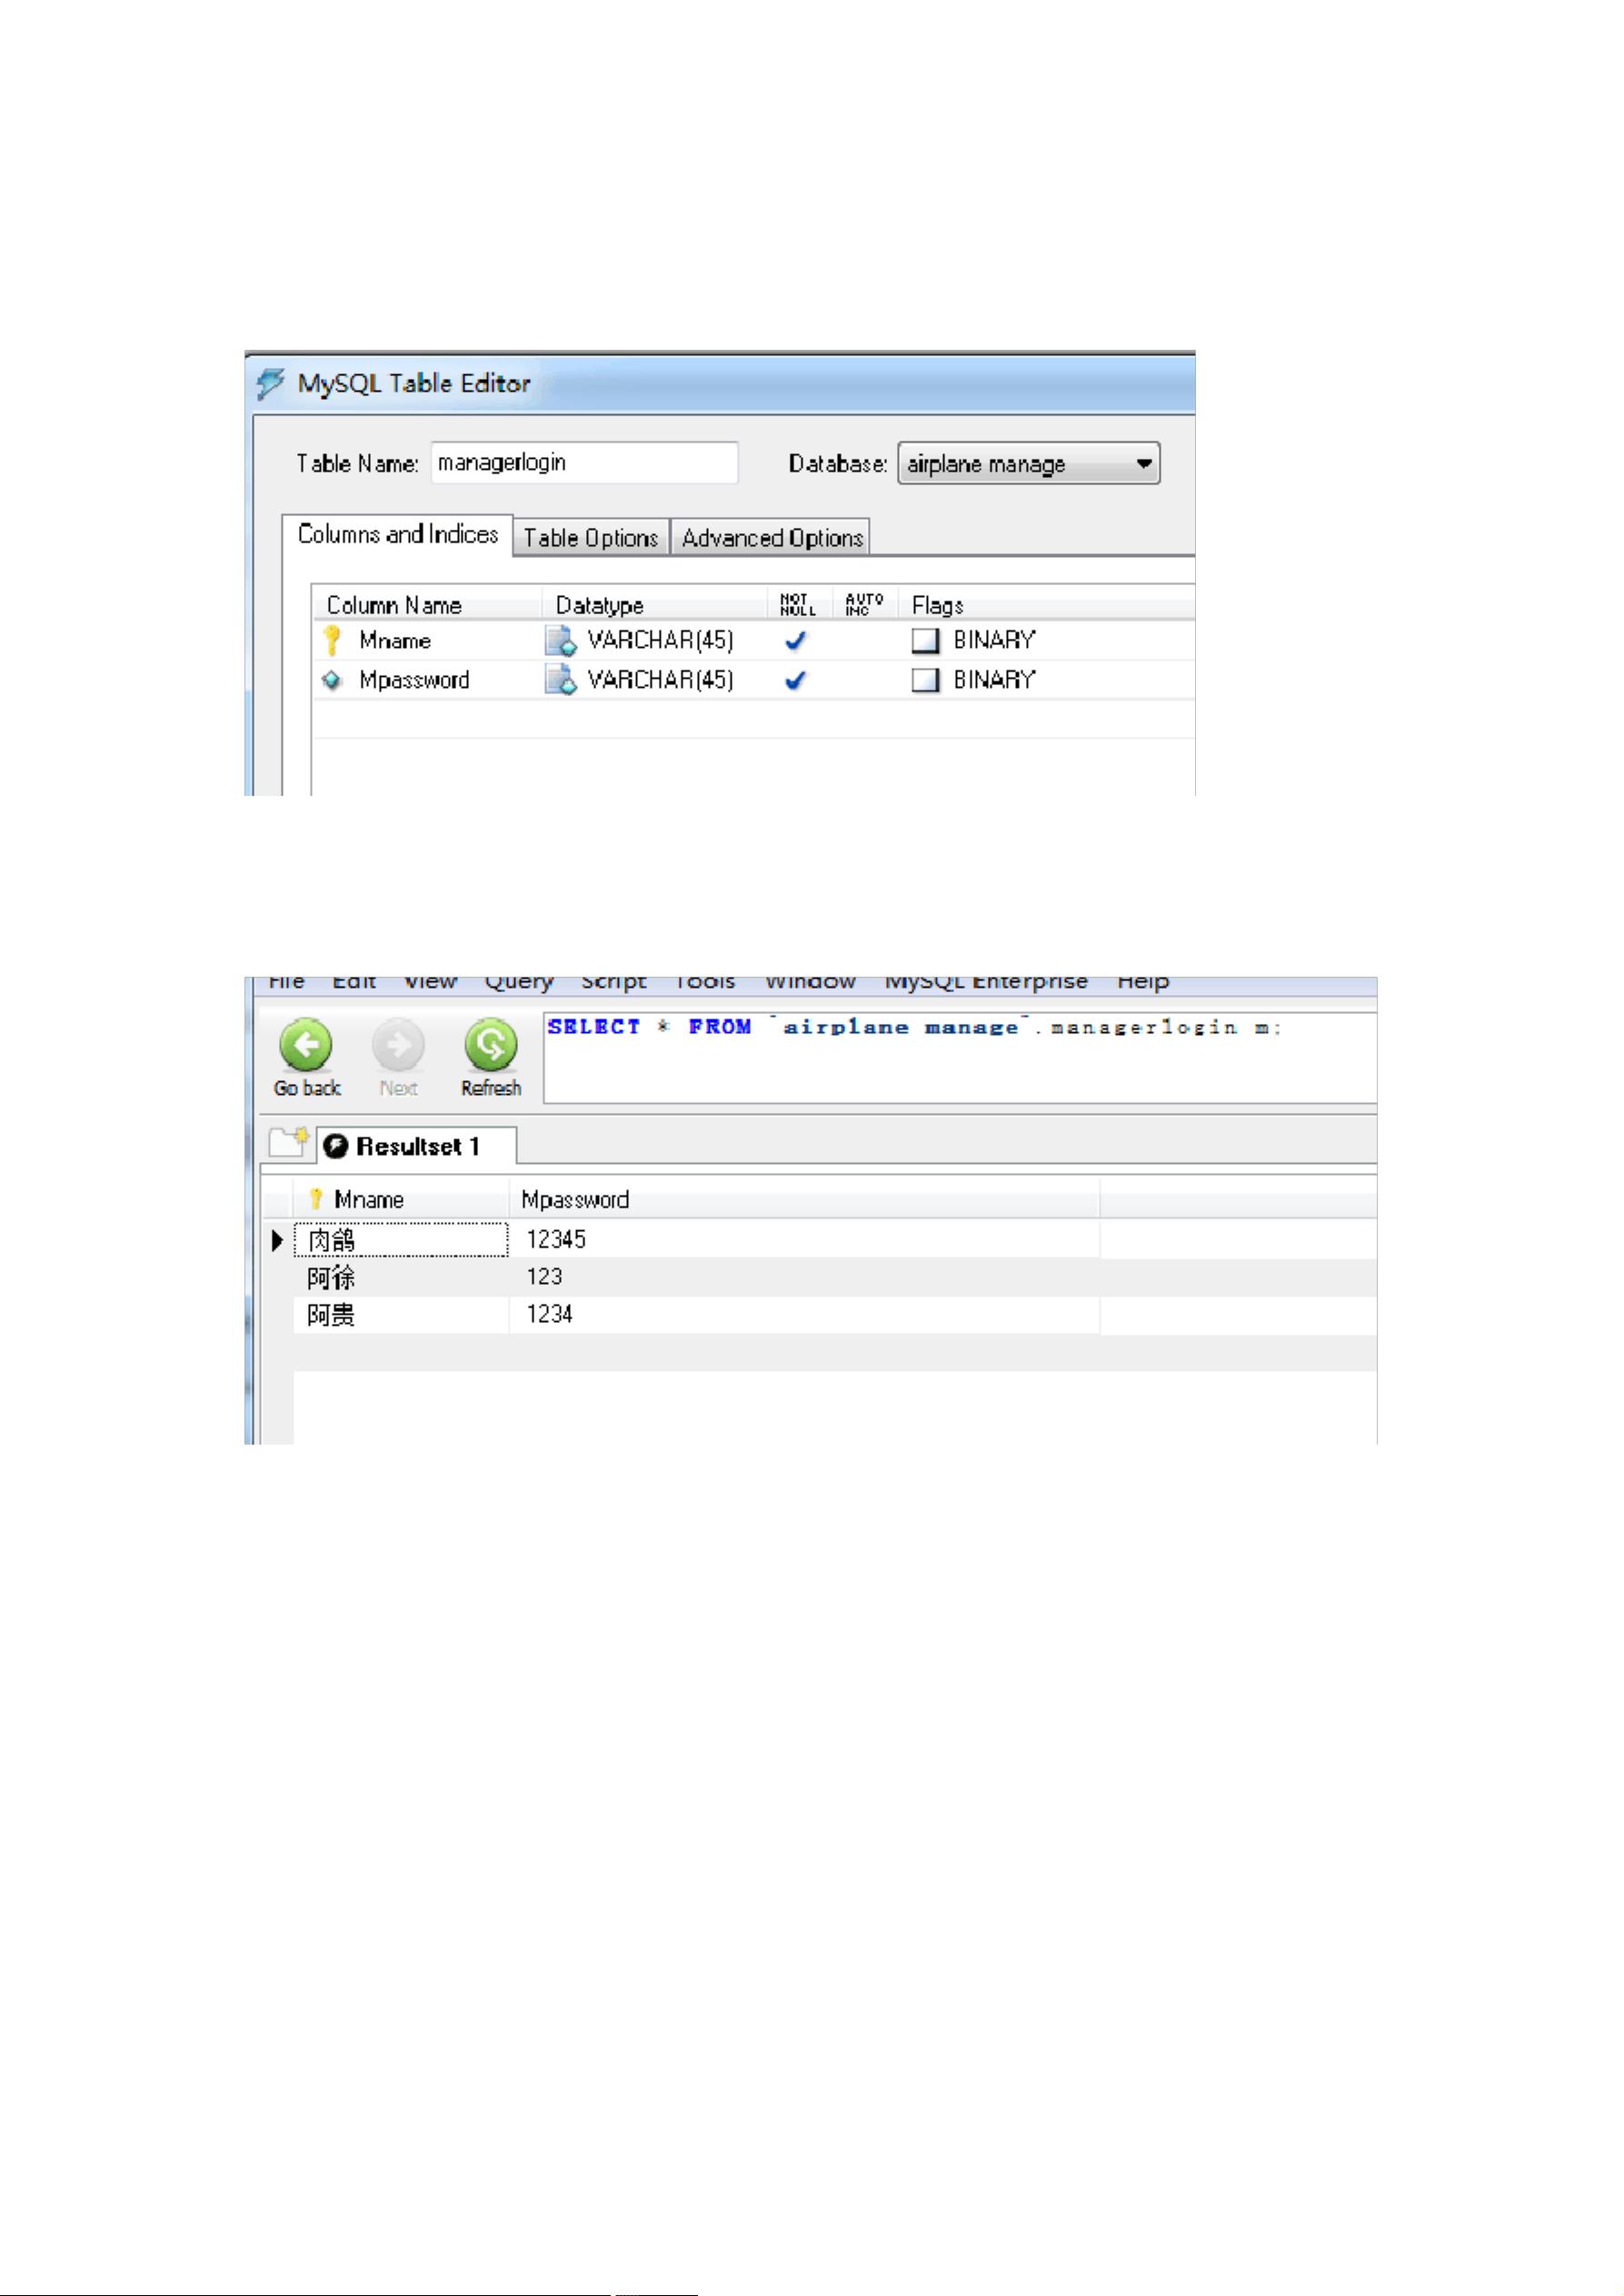Image resolution: width=1624 pixels, height=2296 pixels.
Task: Click VARCHAR(45) datatype for Mname
Action: (660, 640)
